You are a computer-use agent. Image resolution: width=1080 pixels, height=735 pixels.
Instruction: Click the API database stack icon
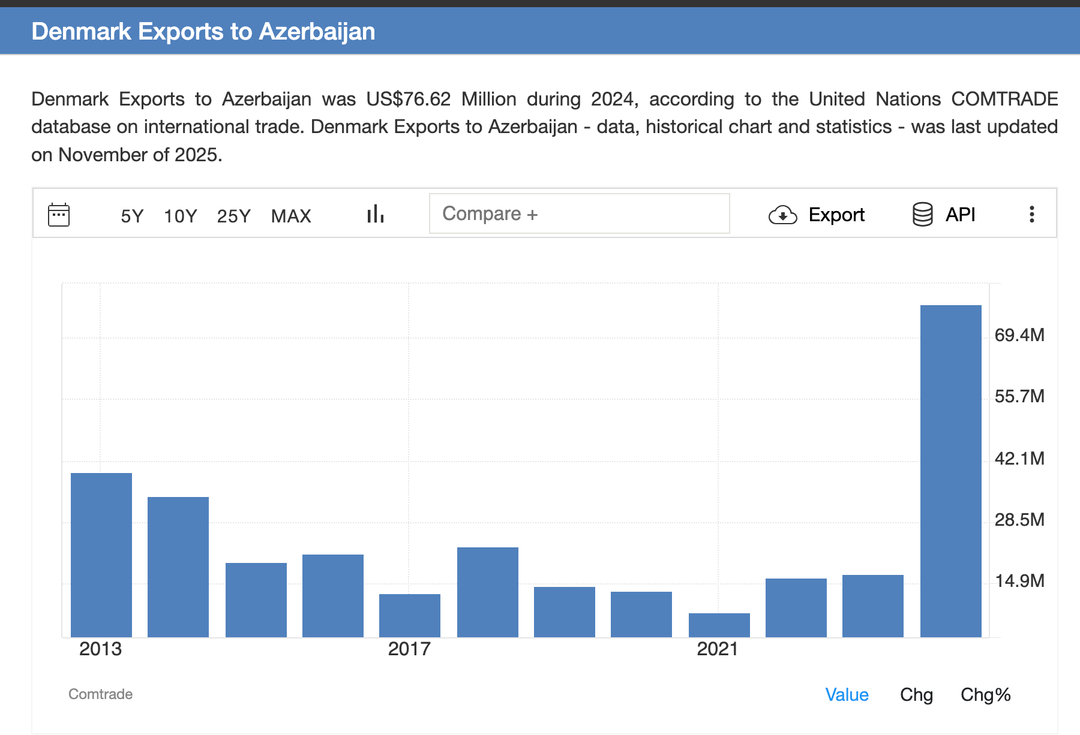922,214
